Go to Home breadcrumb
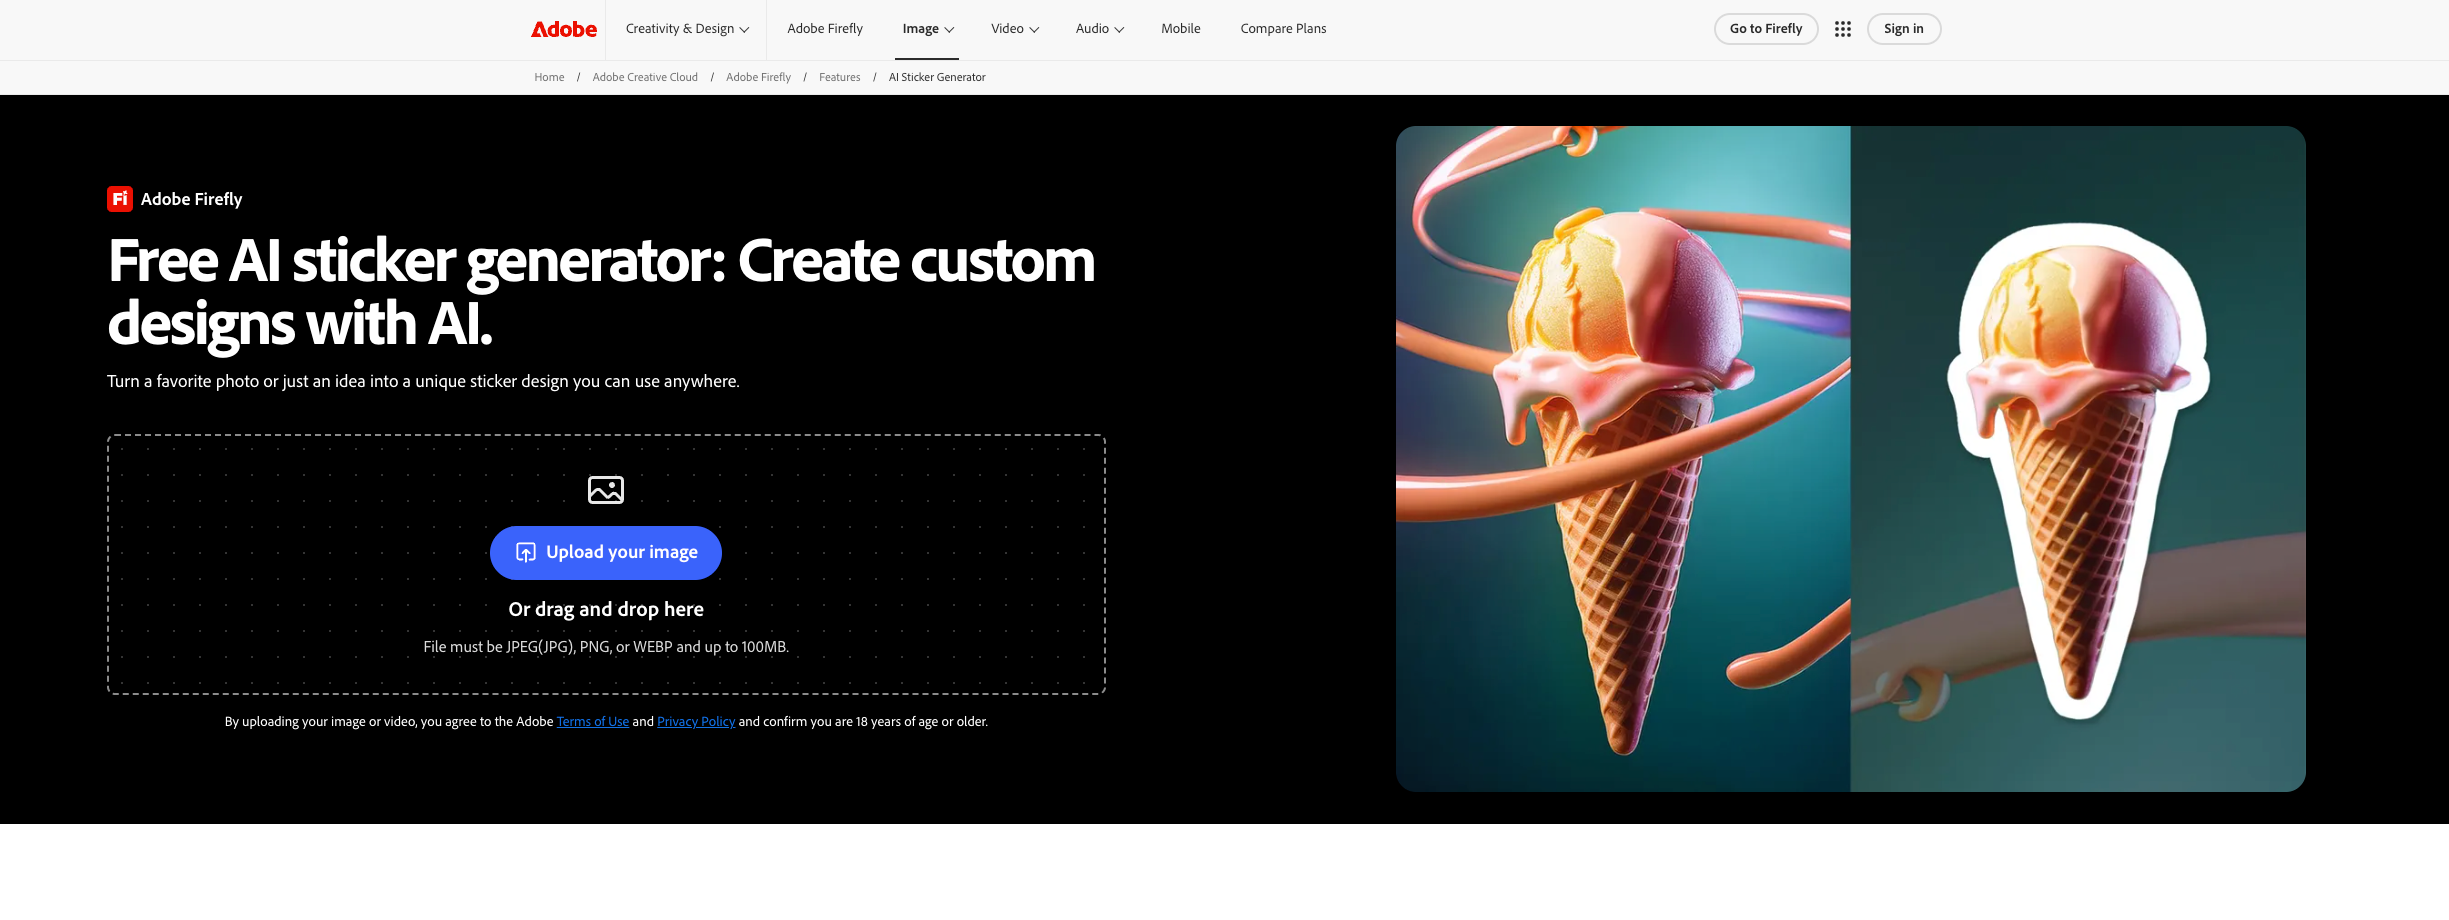Screen dimensions: 2449x920 click(x=549, y=77)
